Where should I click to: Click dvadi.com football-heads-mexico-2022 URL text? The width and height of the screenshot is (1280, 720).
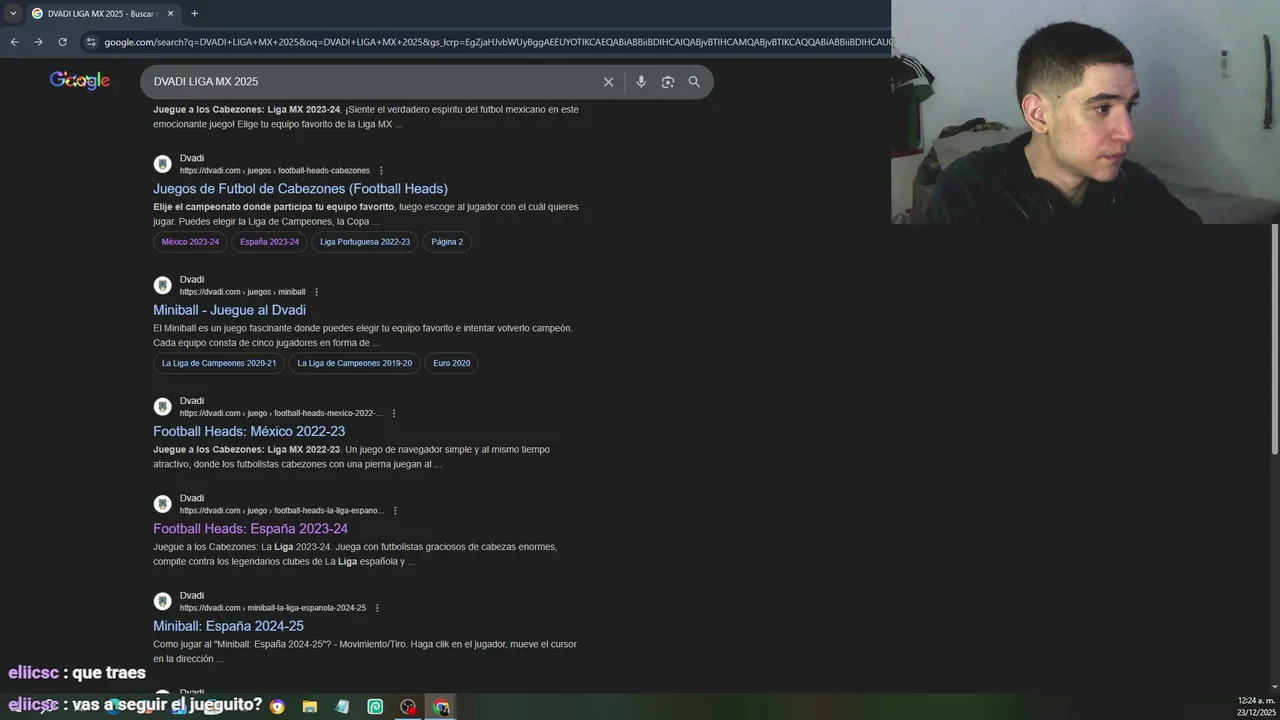pyautogui.click(x=281, y=414)
